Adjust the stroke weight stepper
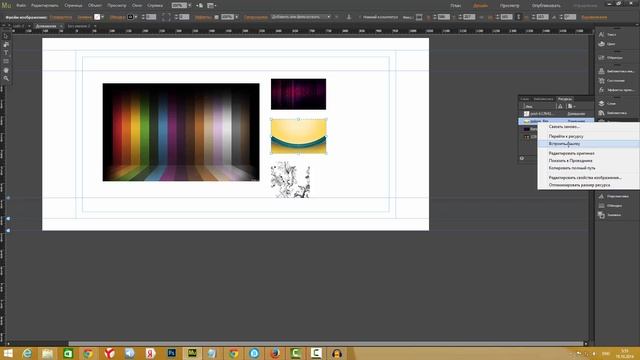640x360 pixels. (x=143, y=17)
